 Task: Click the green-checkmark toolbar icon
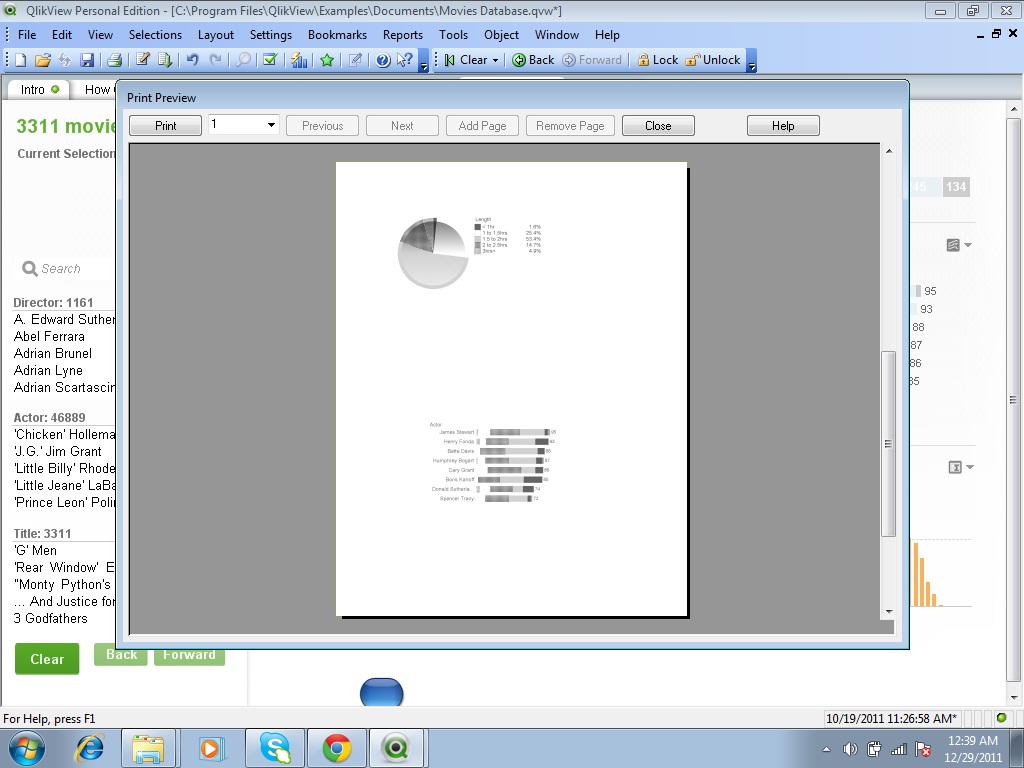(270, 60)
